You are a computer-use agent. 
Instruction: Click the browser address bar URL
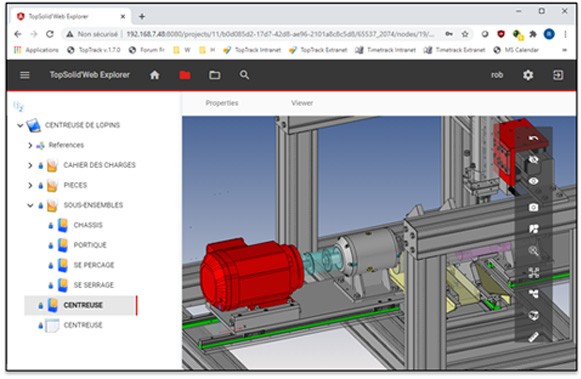point(280,34)
